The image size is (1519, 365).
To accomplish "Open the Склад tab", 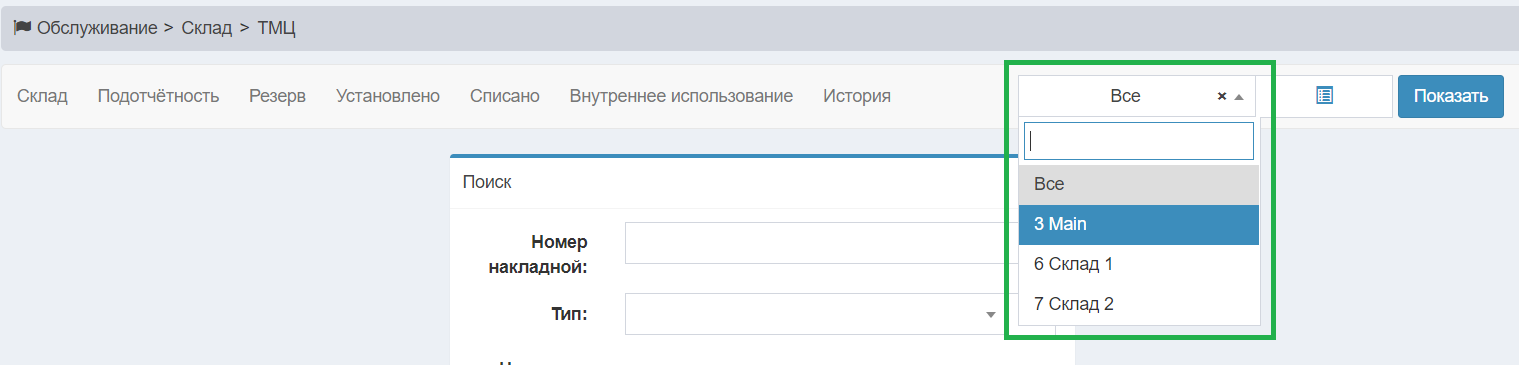I will 42,96.
